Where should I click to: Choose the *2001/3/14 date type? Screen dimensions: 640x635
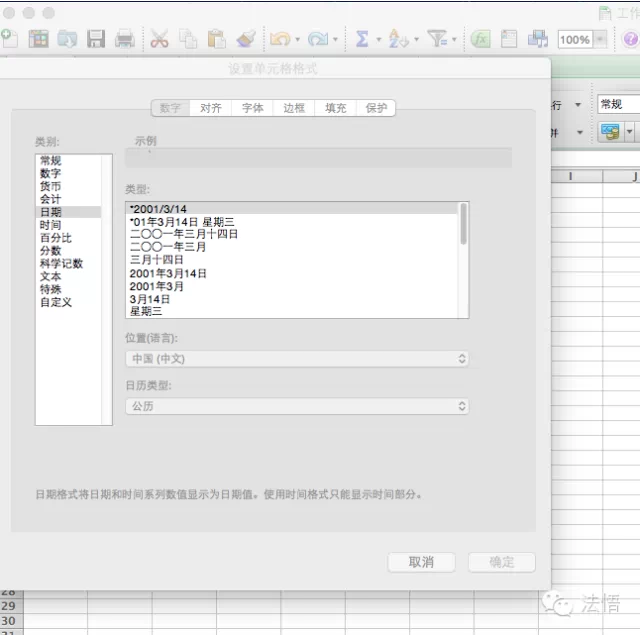click(x=292, y=209)
